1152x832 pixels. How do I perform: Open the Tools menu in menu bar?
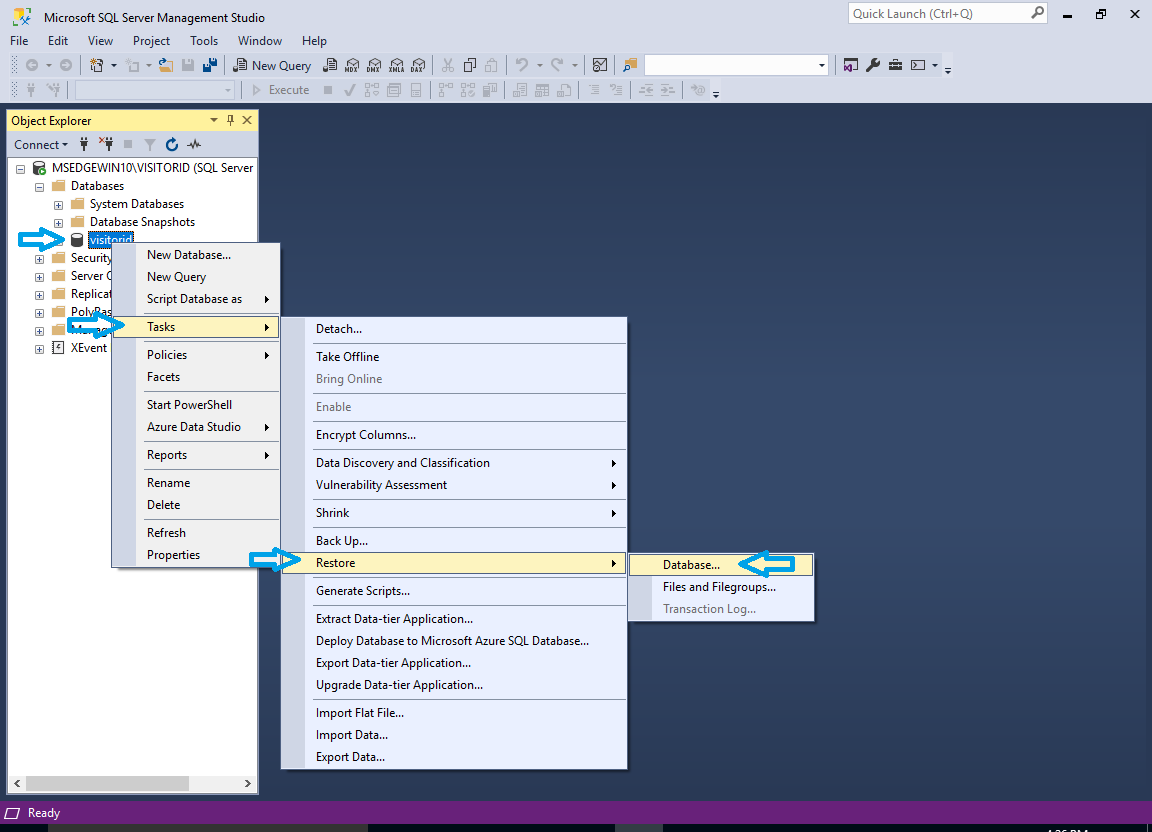pos(204,41)
